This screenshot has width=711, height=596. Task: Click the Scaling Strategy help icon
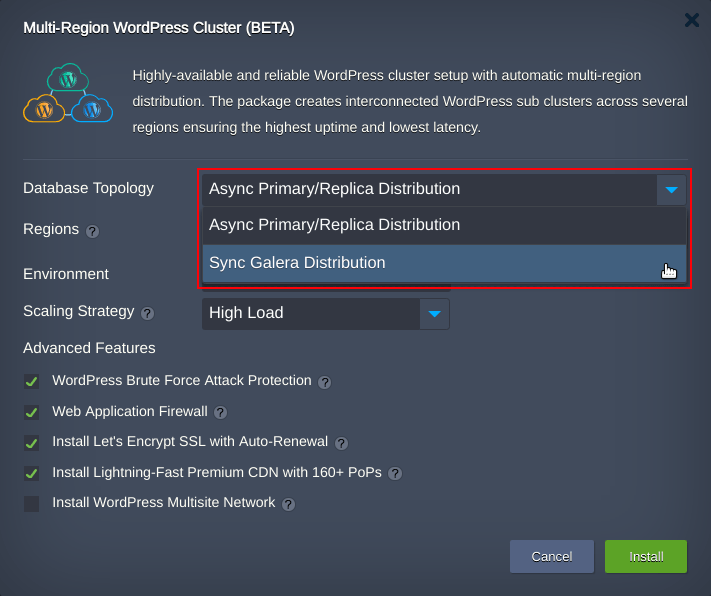pos(147,313)
